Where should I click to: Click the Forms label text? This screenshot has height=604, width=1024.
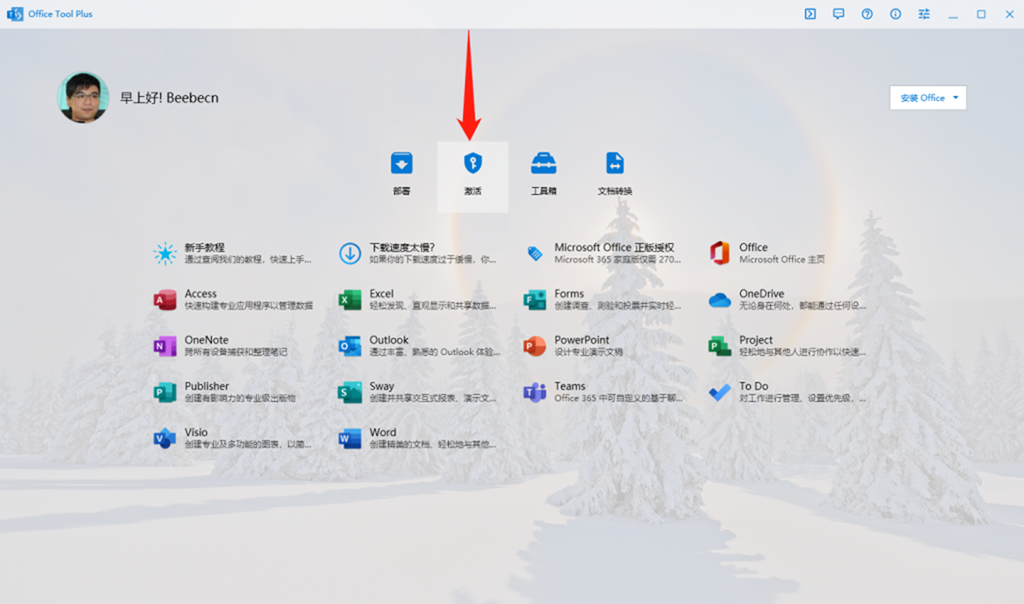coord(569,294)
